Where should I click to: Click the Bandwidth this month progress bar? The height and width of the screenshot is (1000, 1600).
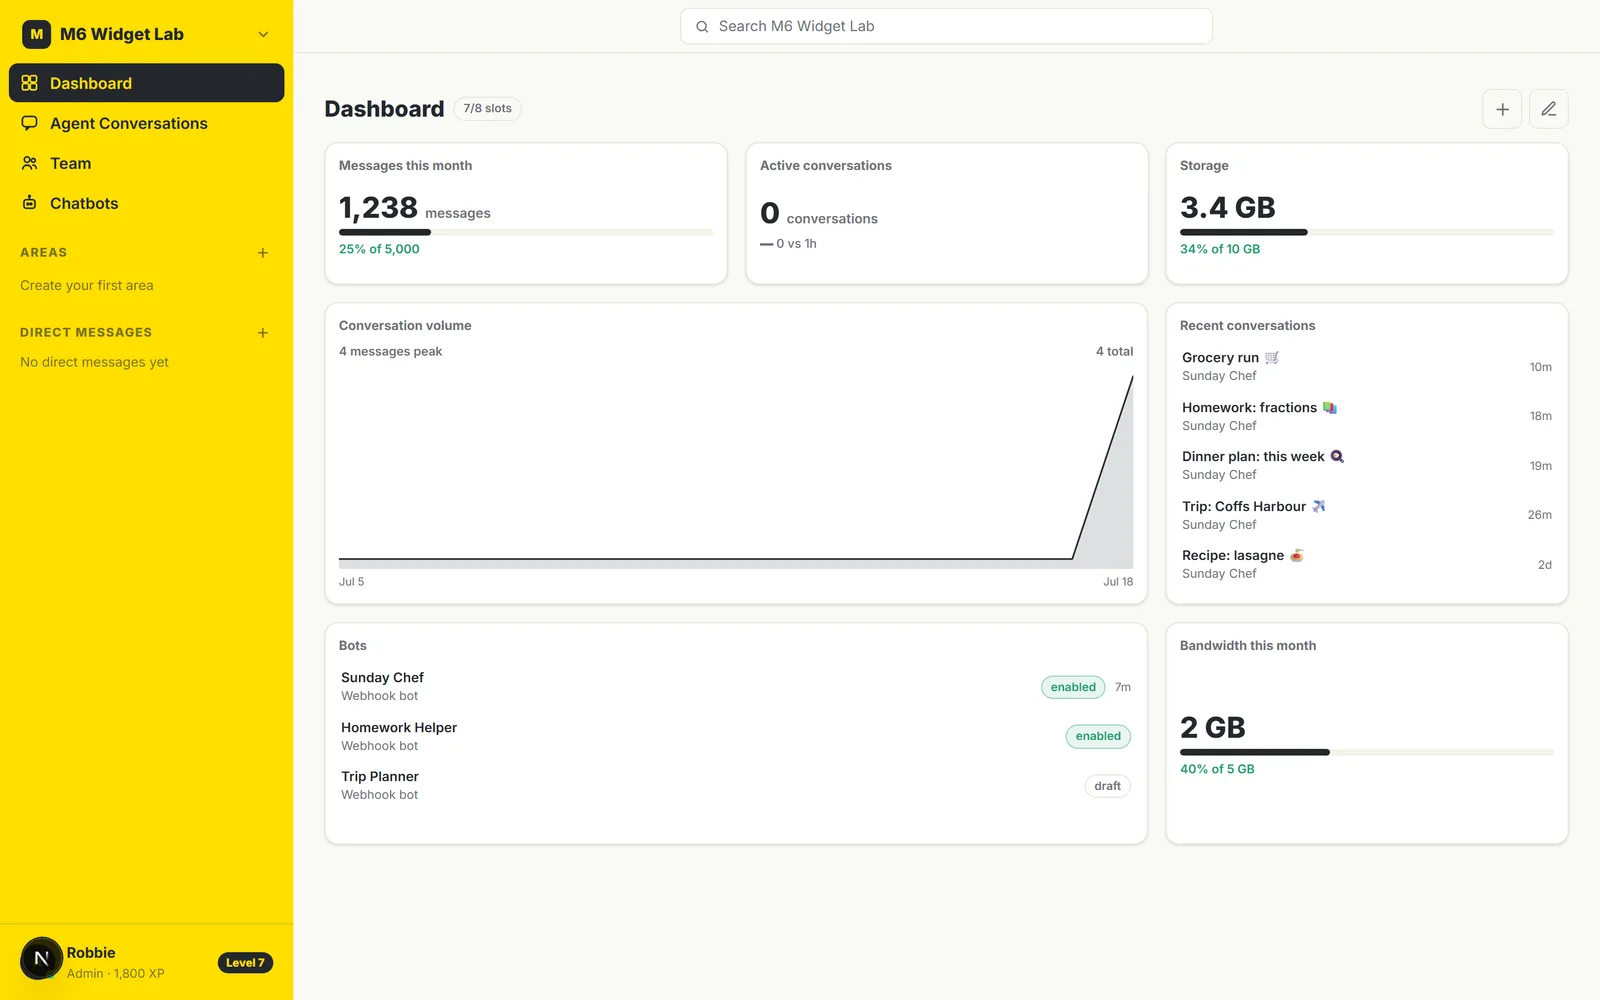1367,752
